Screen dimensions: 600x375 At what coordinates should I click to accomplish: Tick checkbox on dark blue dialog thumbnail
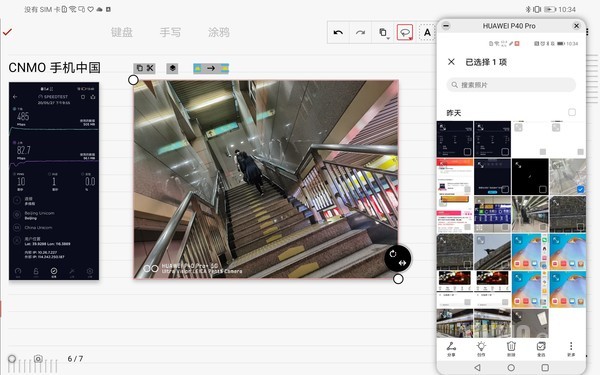click(x=505, y=189)
